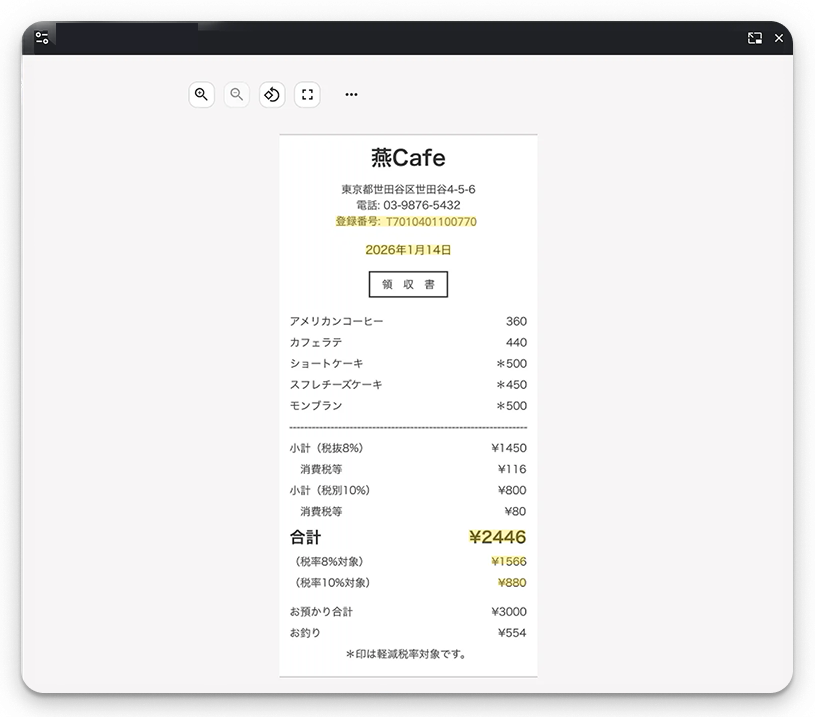Click the highlighted ¥880 amount
Image resolution: width=815 pixels, height=717 pixels.
(512, 583)
